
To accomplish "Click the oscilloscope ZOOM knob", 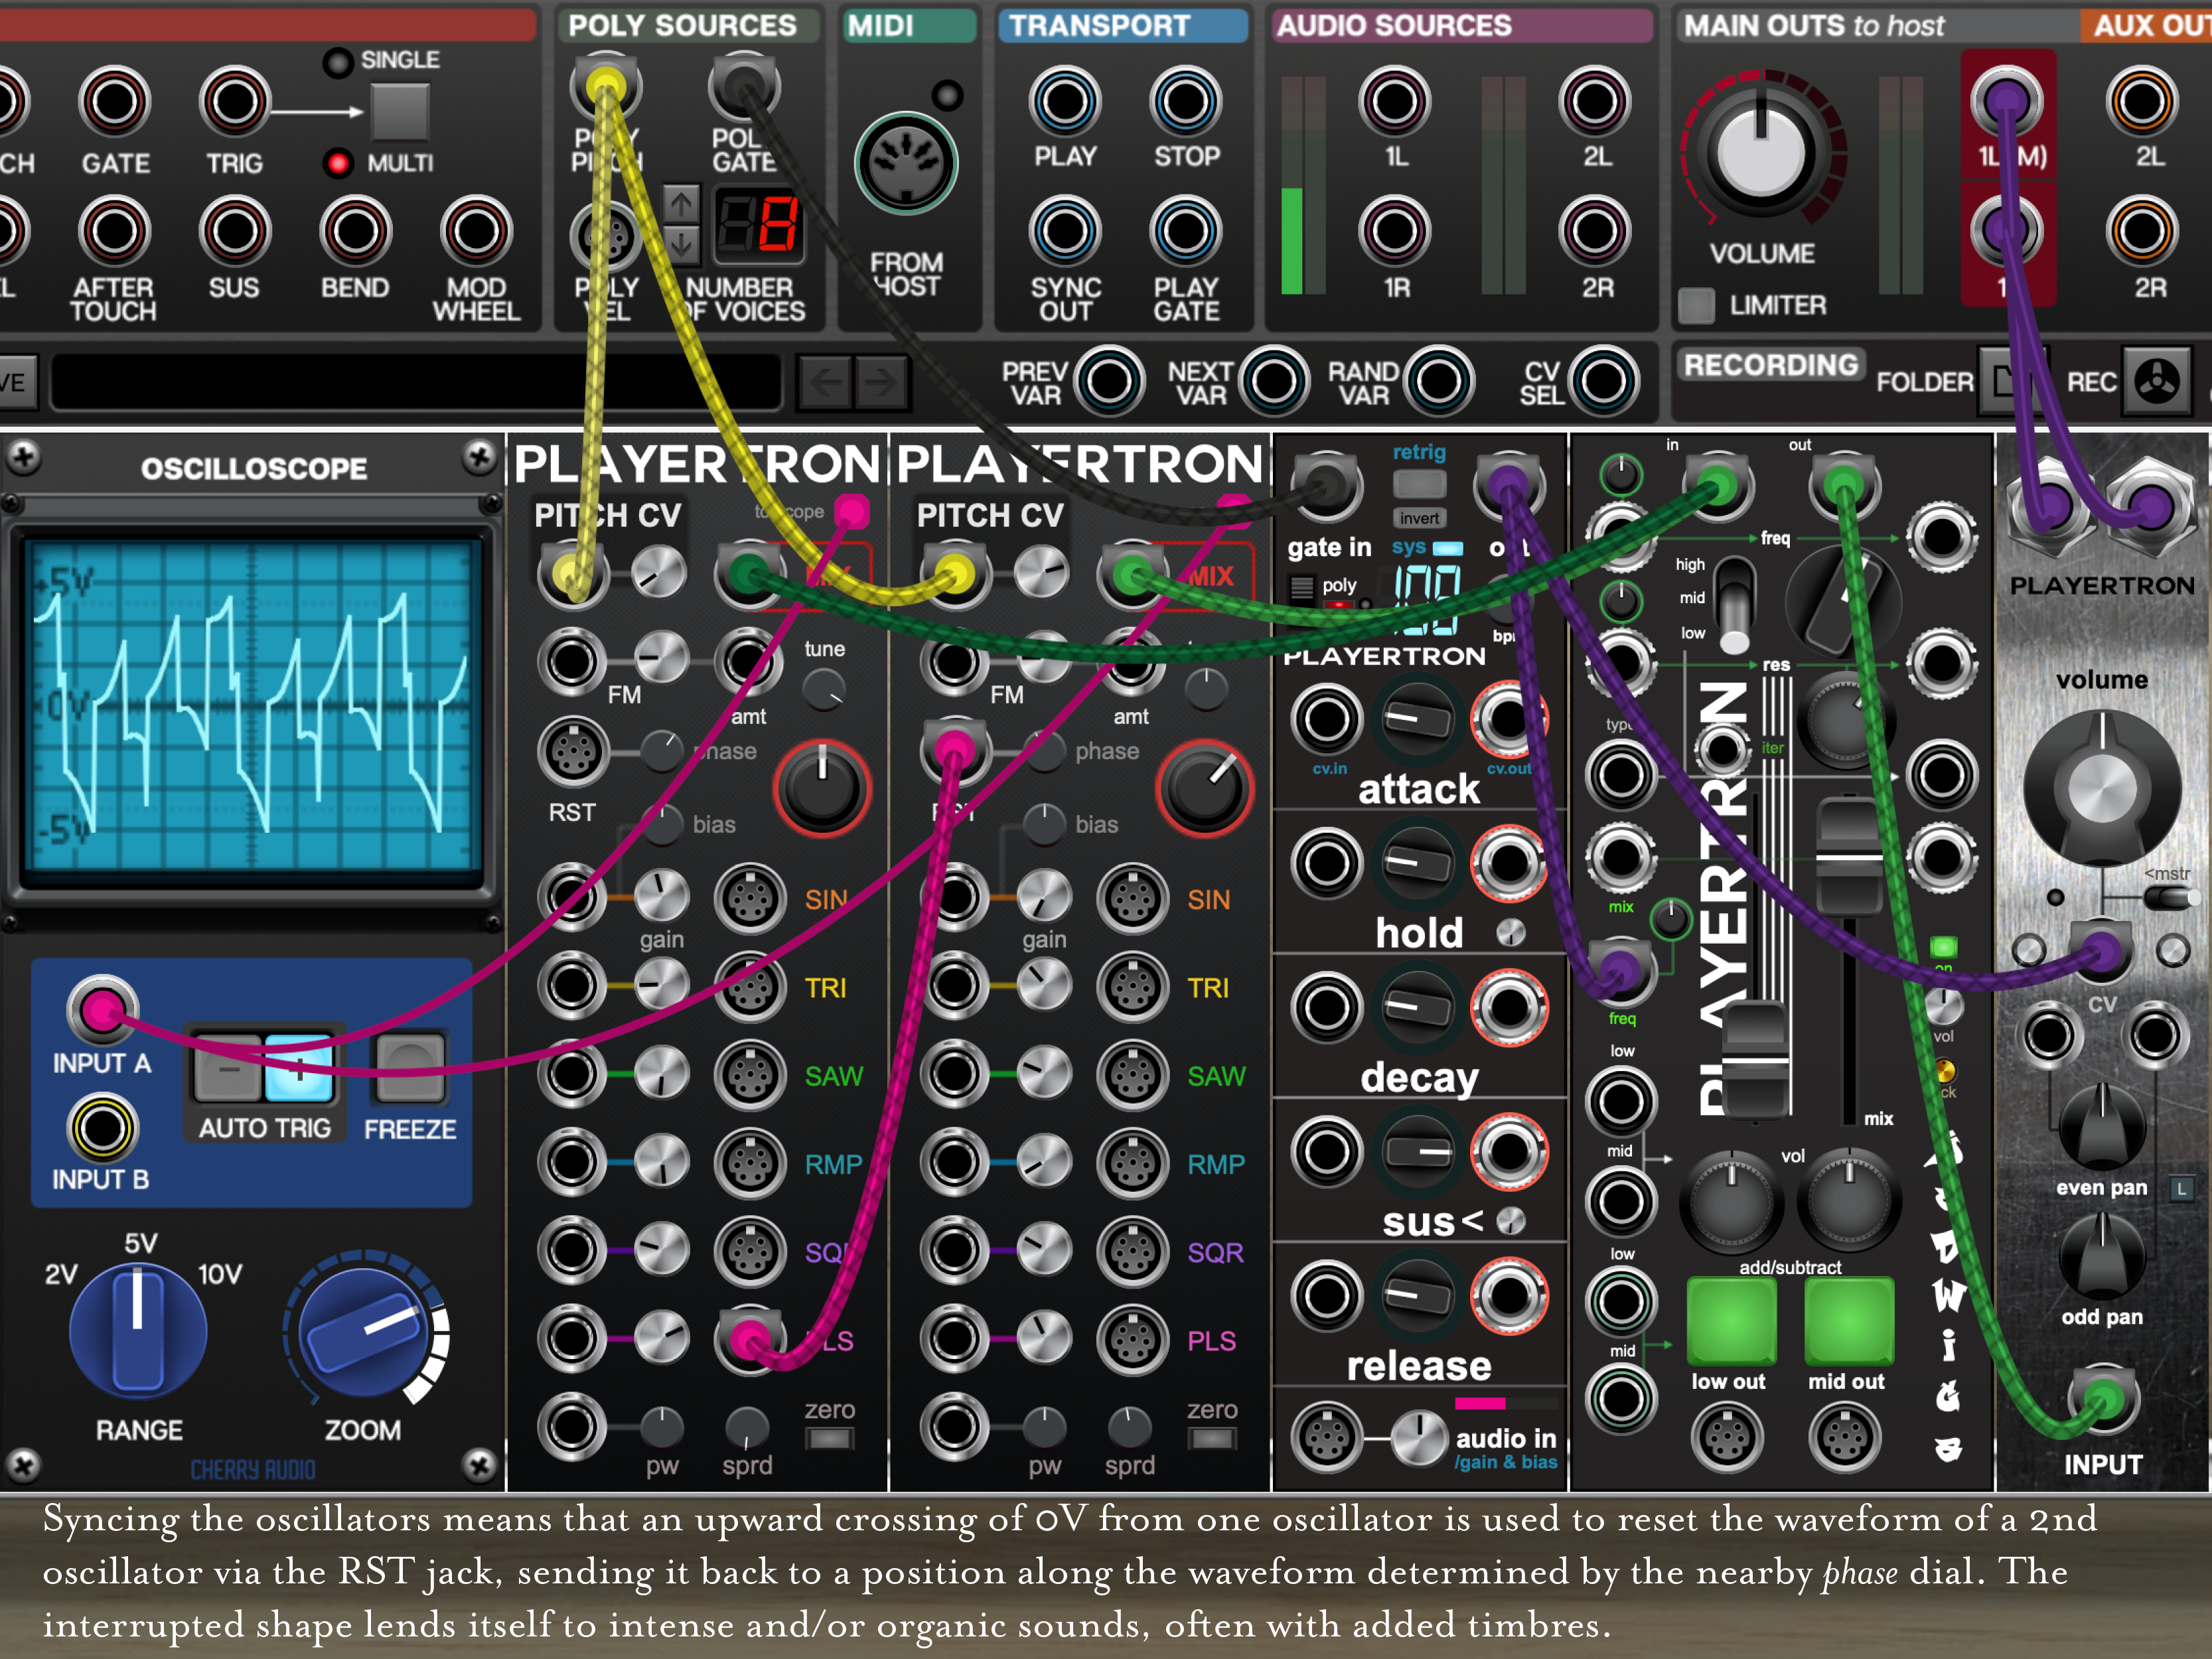I will (364, 1332).
